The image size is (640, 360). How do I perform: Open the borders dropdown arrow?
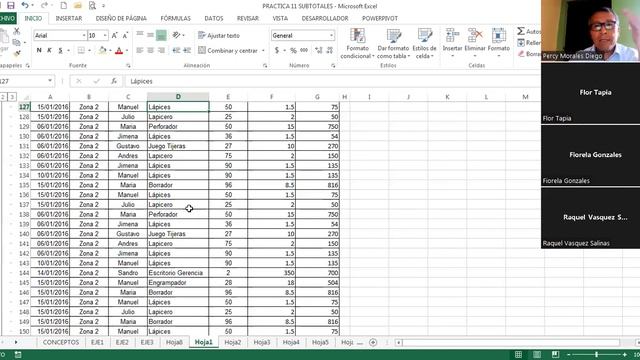(x=89, y=50)
